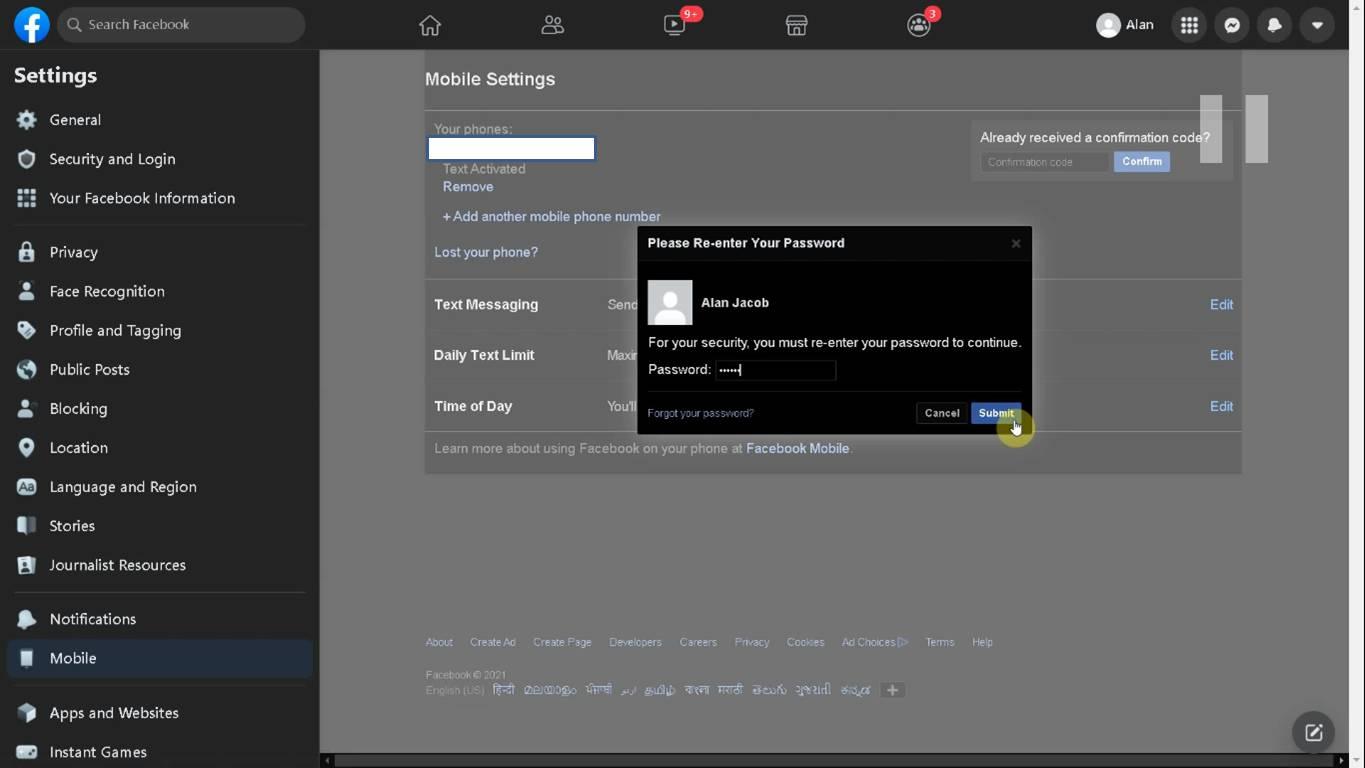Open the Messenger icon
Screen dimensions: 1365x768
click(x=1232, y=25)
